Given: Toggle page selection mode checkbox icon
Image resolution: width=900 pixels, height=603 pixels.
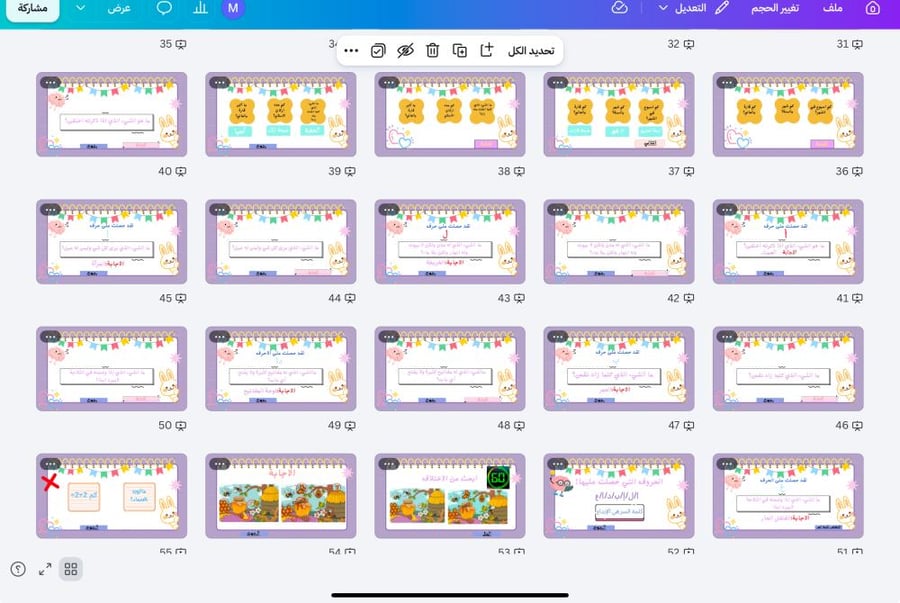Looking at the screenshot, I should pos(378,50).
